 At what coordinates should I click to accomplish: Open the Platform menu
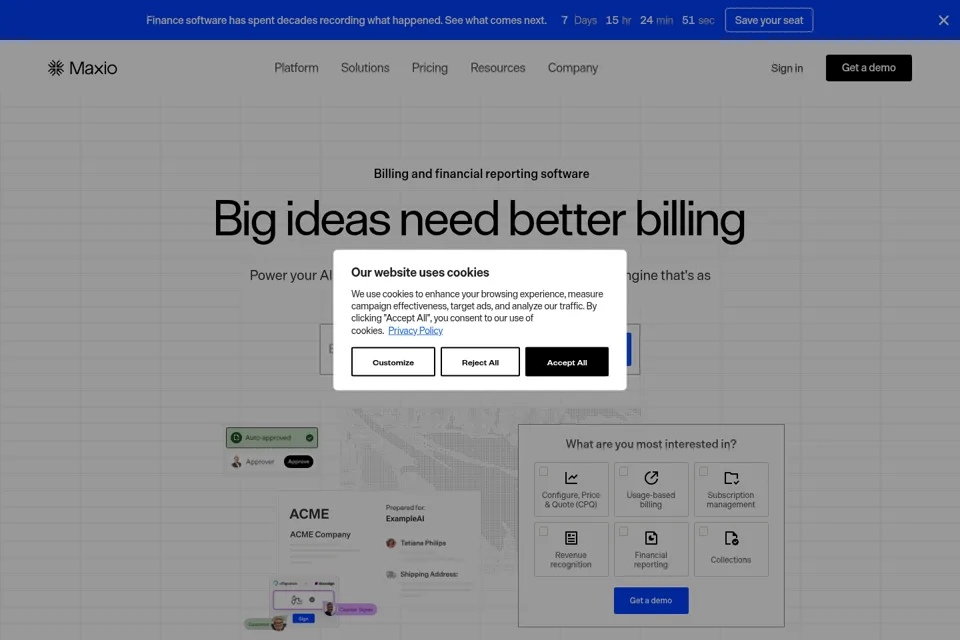pos(296,68)
